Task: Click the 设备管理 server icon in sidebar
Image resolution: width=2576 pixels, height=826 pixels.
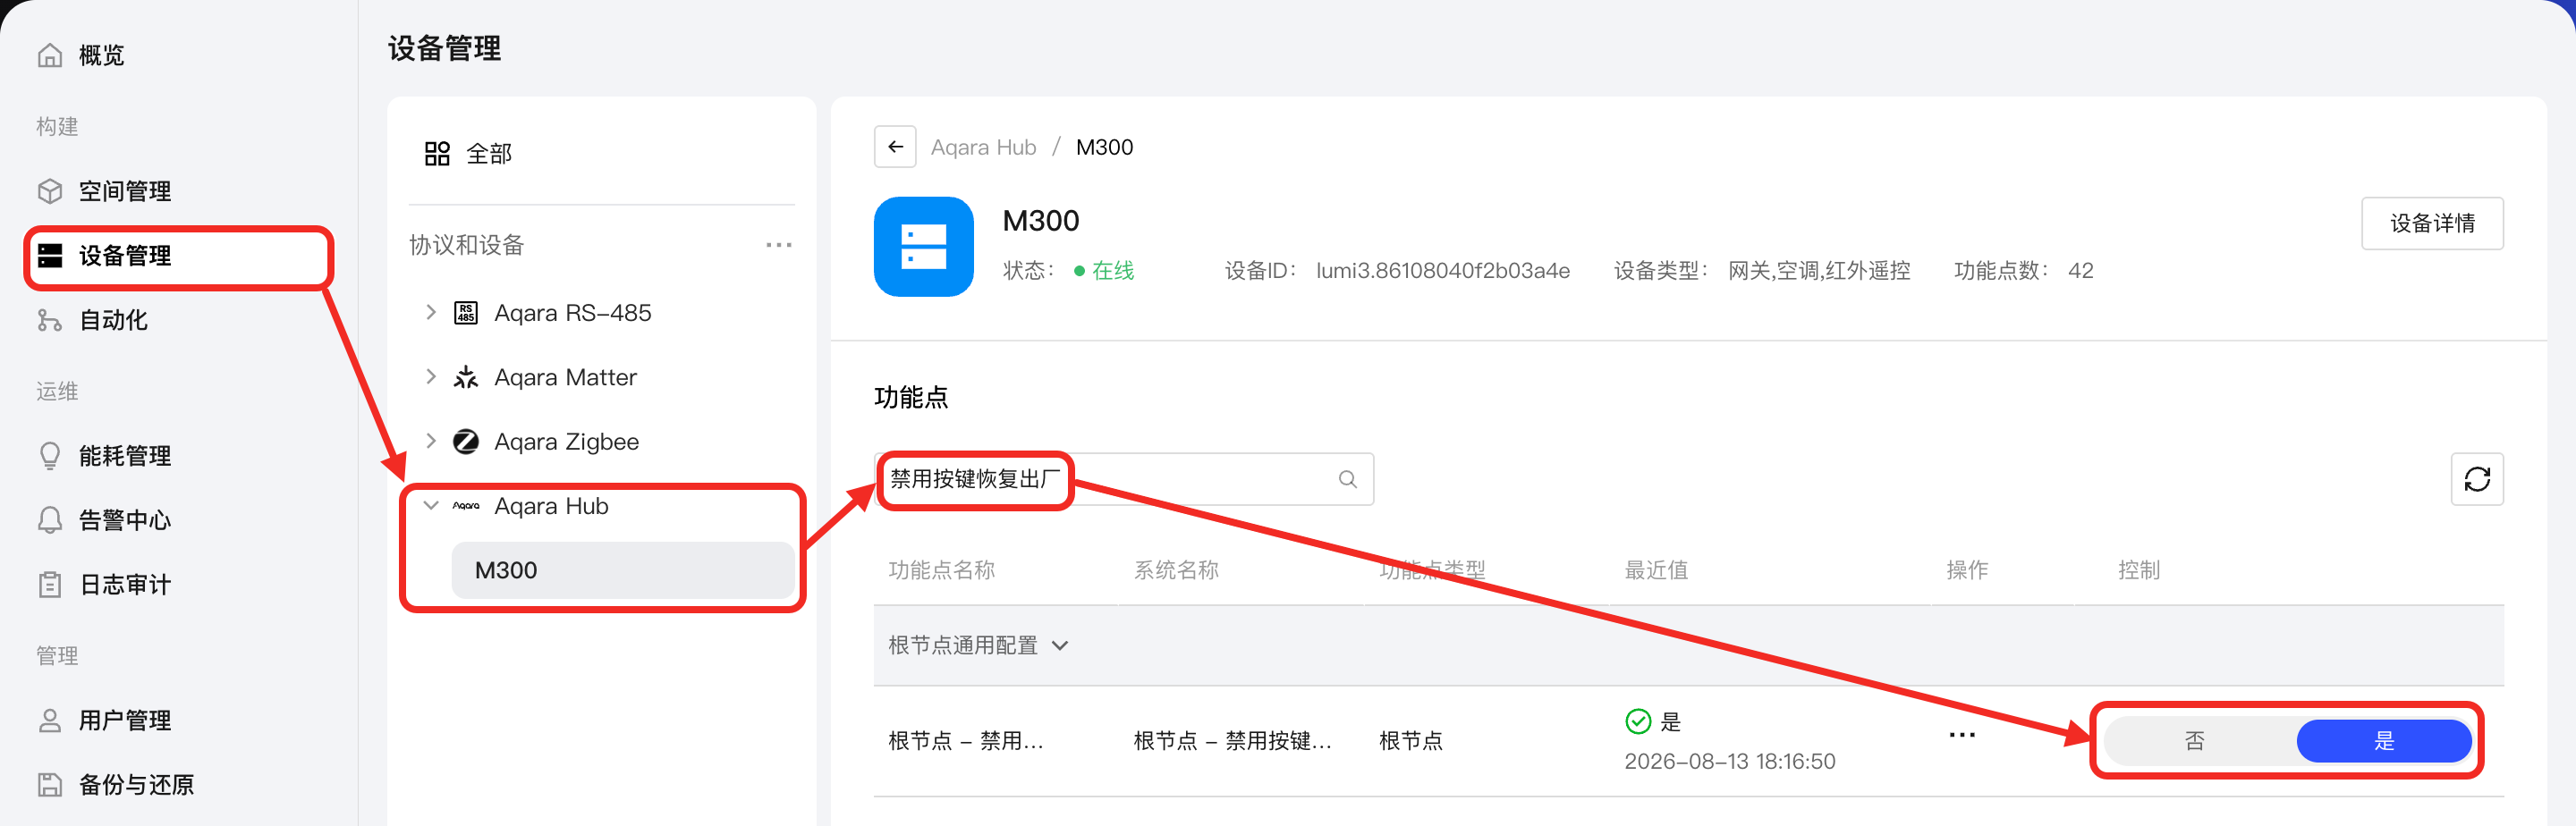Action: click(x=50, y=256)
